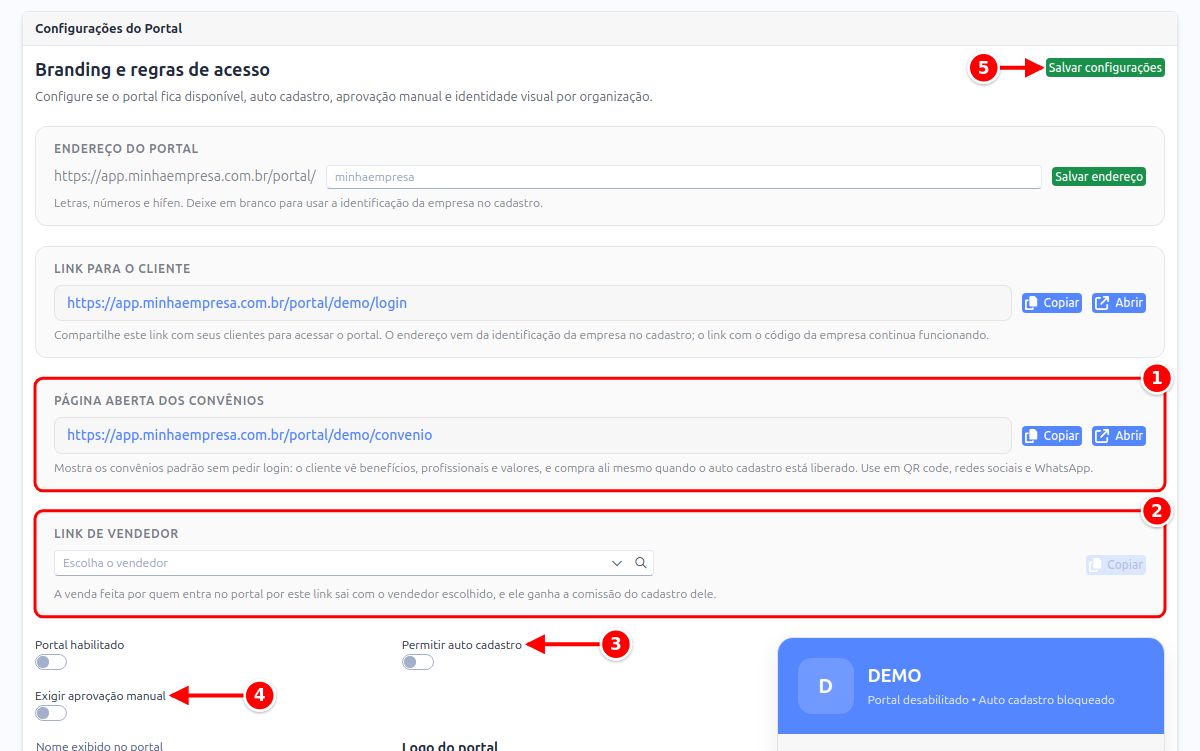Click Salvar configurações button
The height and width of the screenshot is (751, 1200).
(x=1105, y=68)
